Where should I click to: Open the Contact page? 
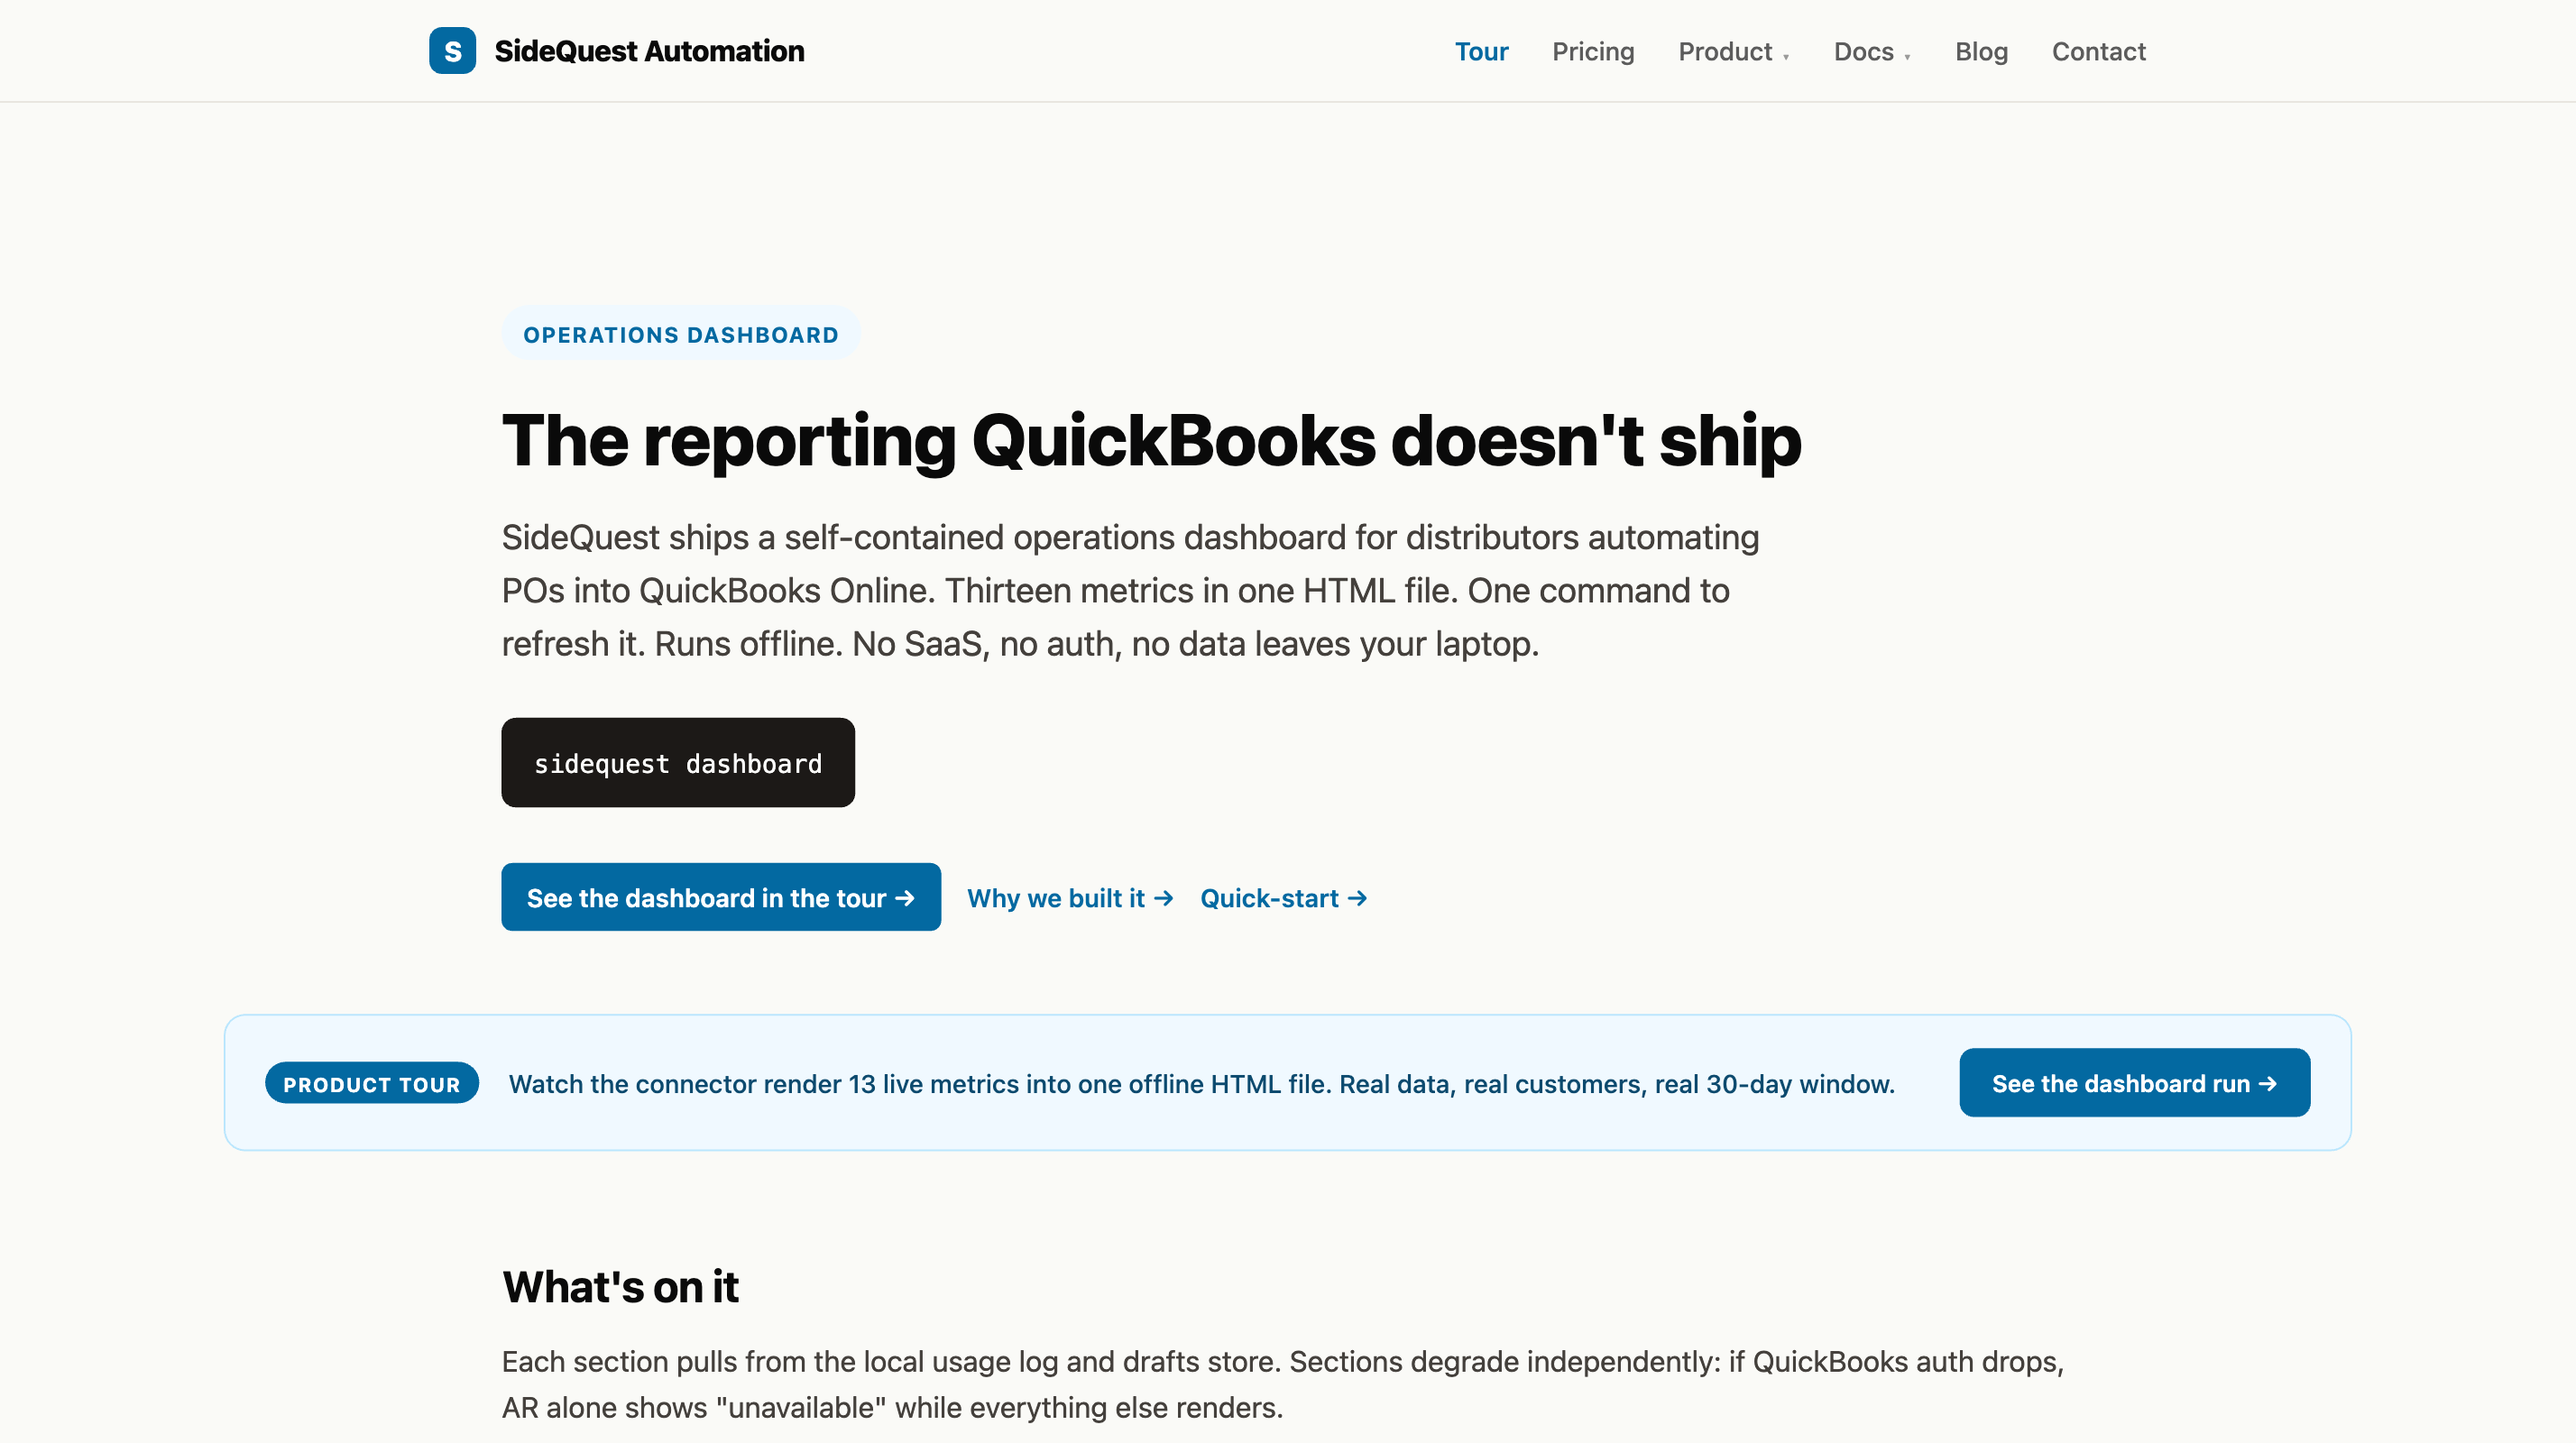click(x=2098, y=51)
